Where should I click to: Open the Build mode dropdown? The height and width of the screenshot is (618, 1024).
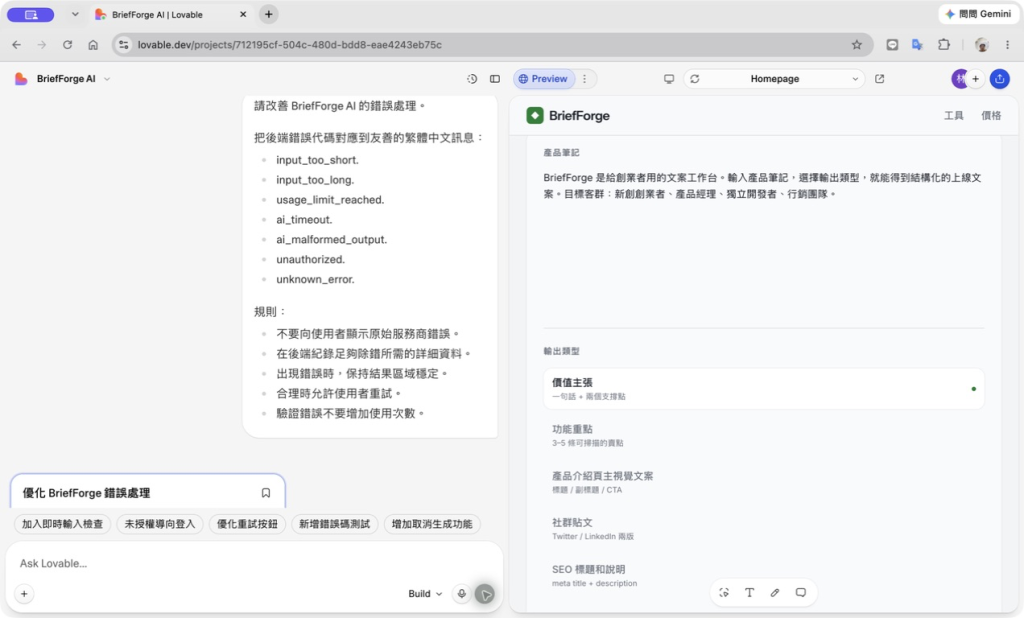point(425,594)
